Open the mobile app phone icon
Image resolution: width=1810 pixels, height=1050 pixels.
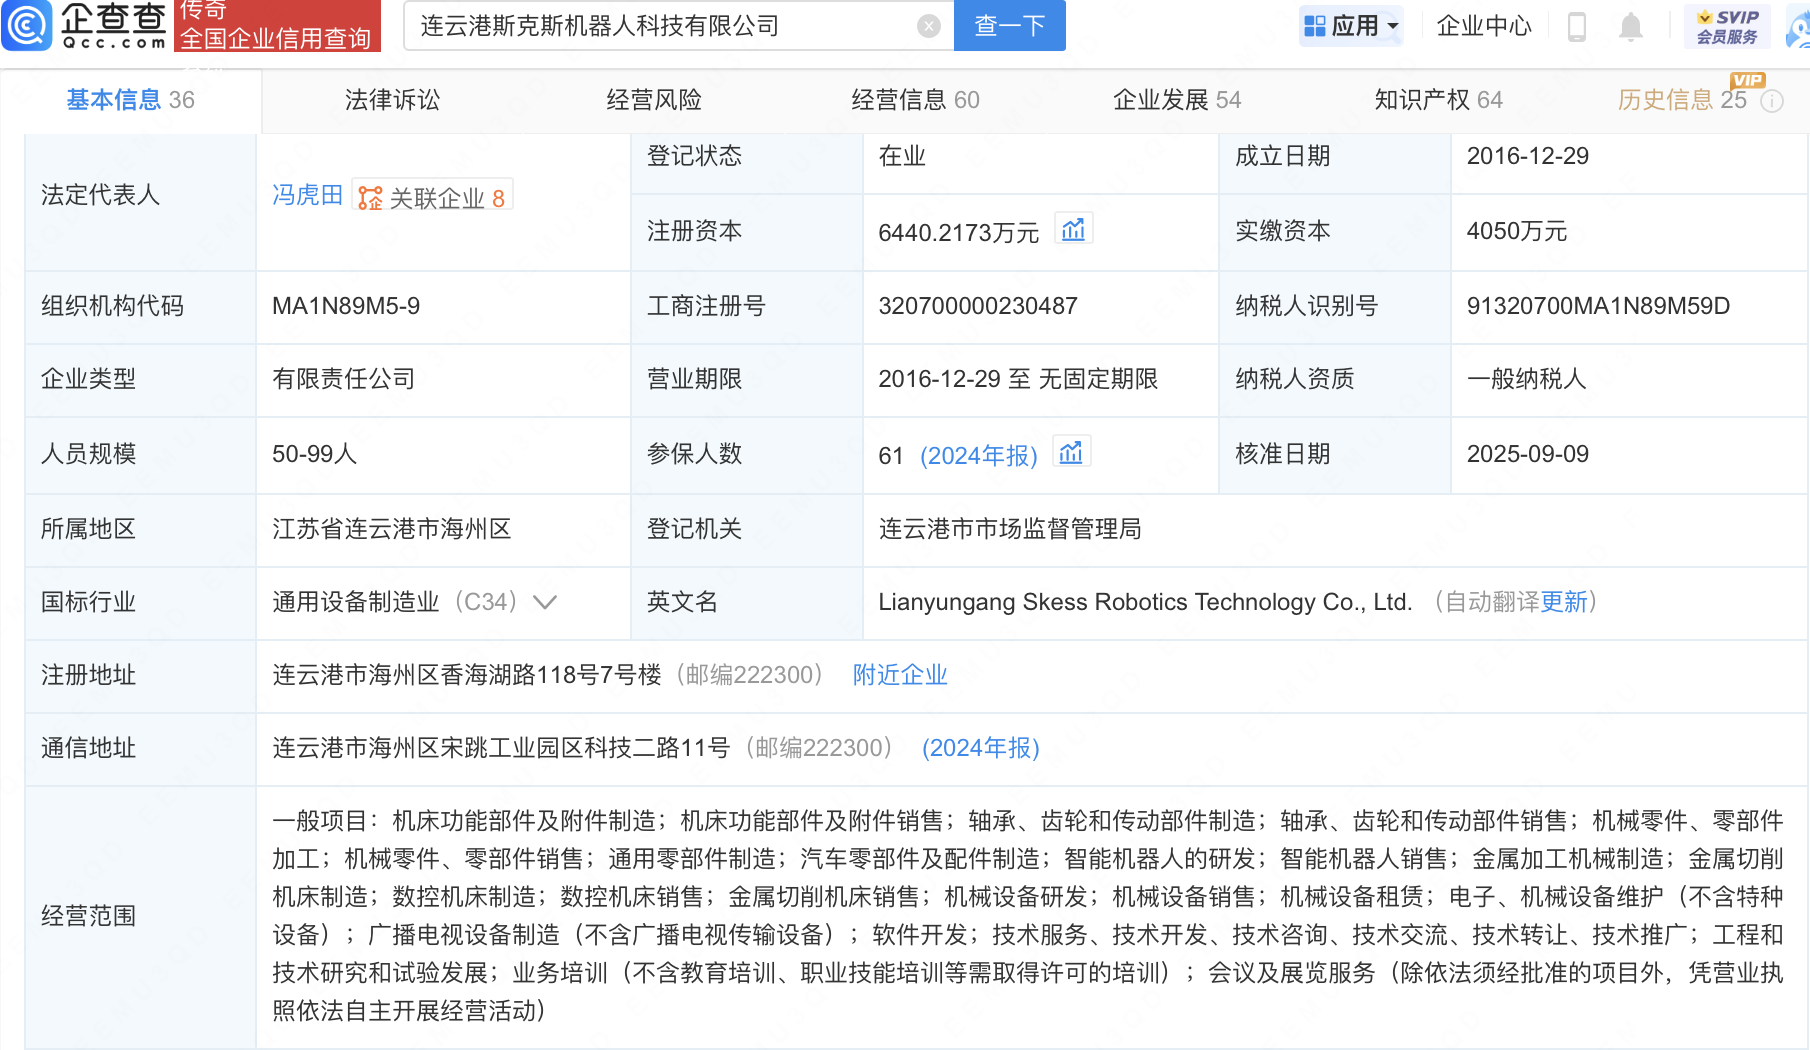pyautogui.click(x=1577, y=27)
